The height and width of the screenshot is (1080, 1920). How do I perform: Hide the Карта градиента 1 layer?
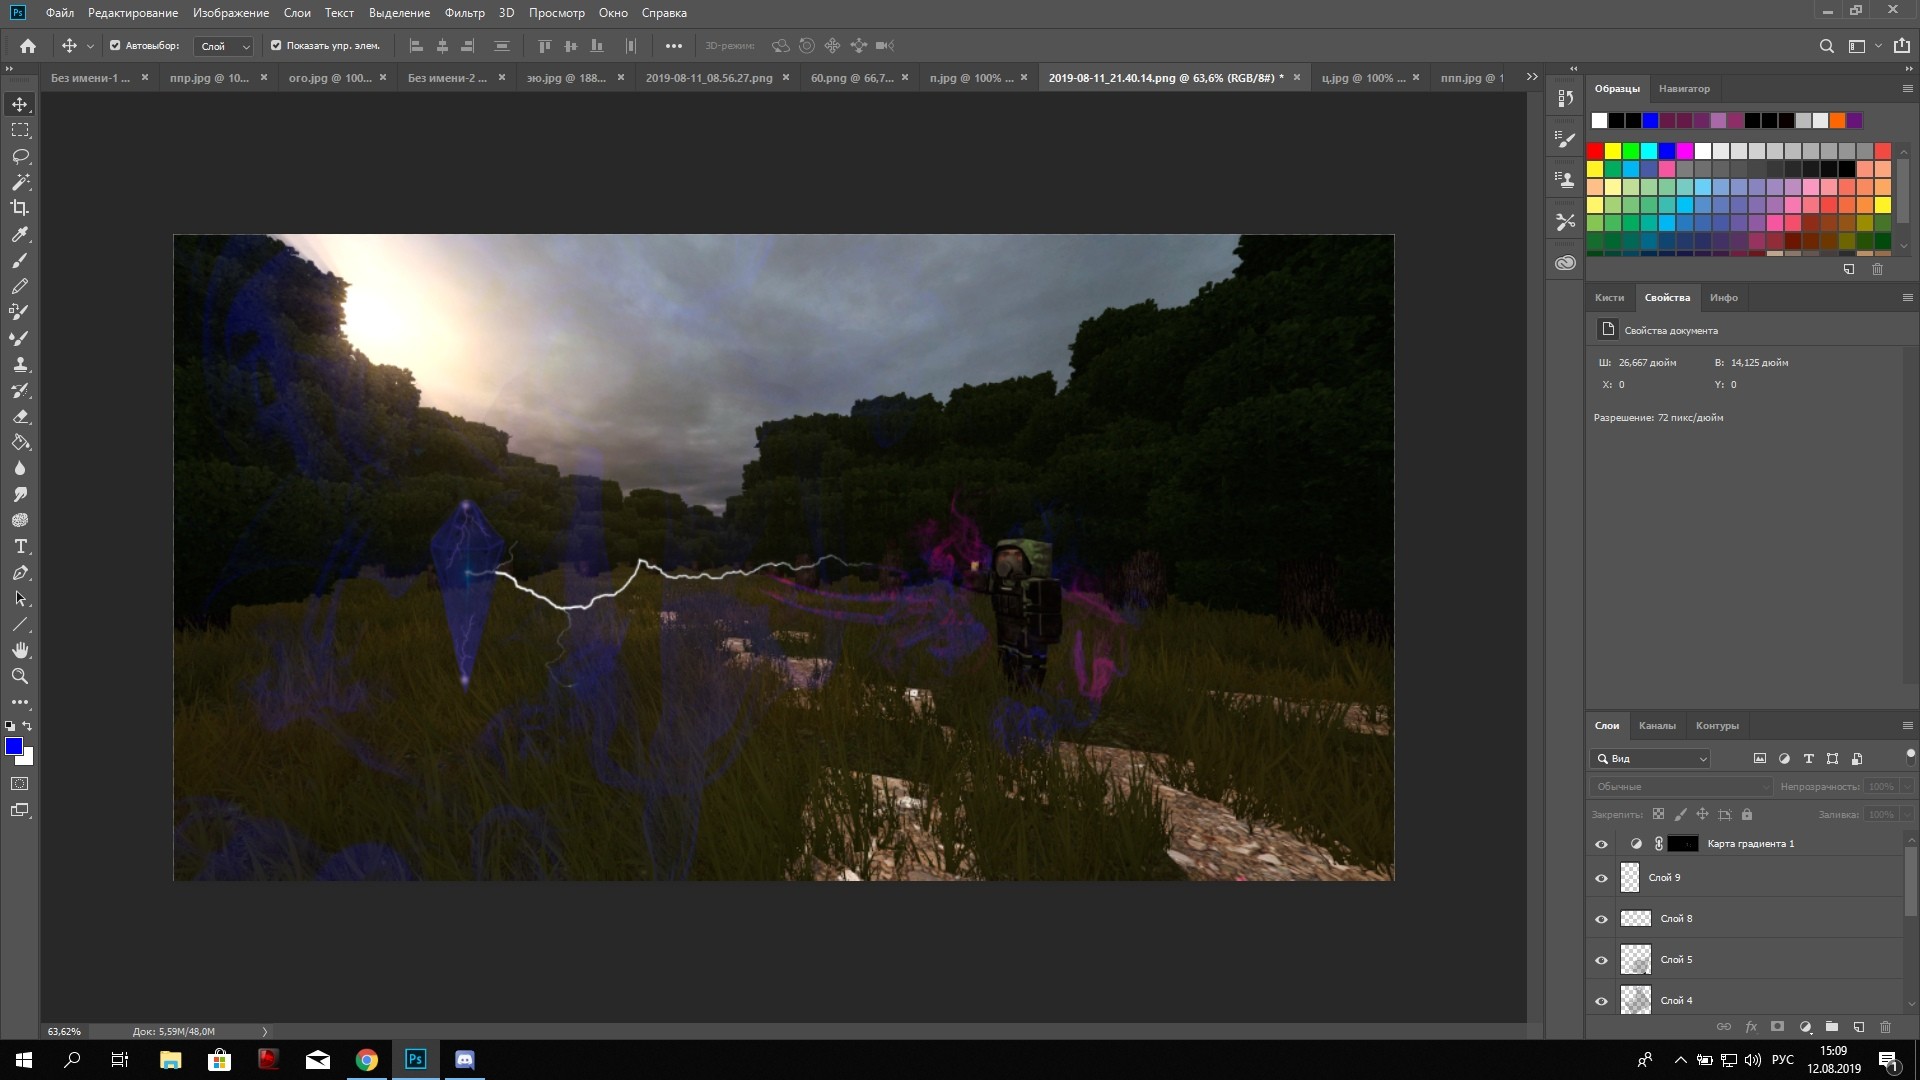[x=1601, y=844]
